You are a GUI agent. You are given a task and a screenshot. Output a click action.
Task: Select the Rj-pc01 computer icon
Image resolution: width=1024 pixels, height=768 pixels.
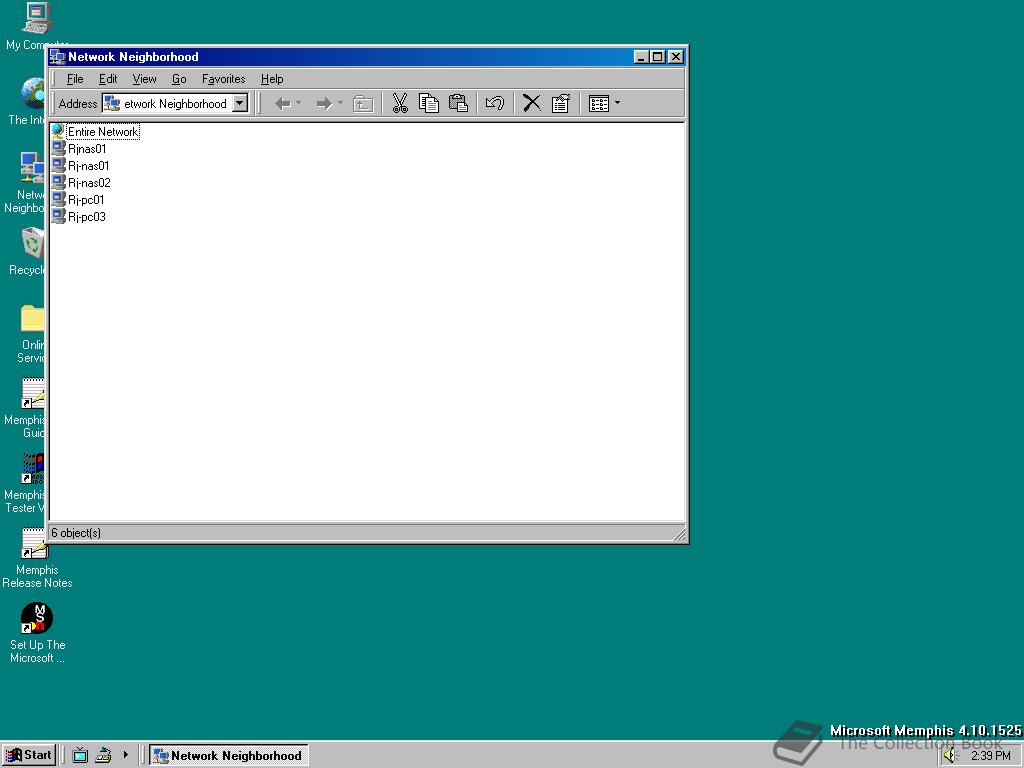(59, 199)
